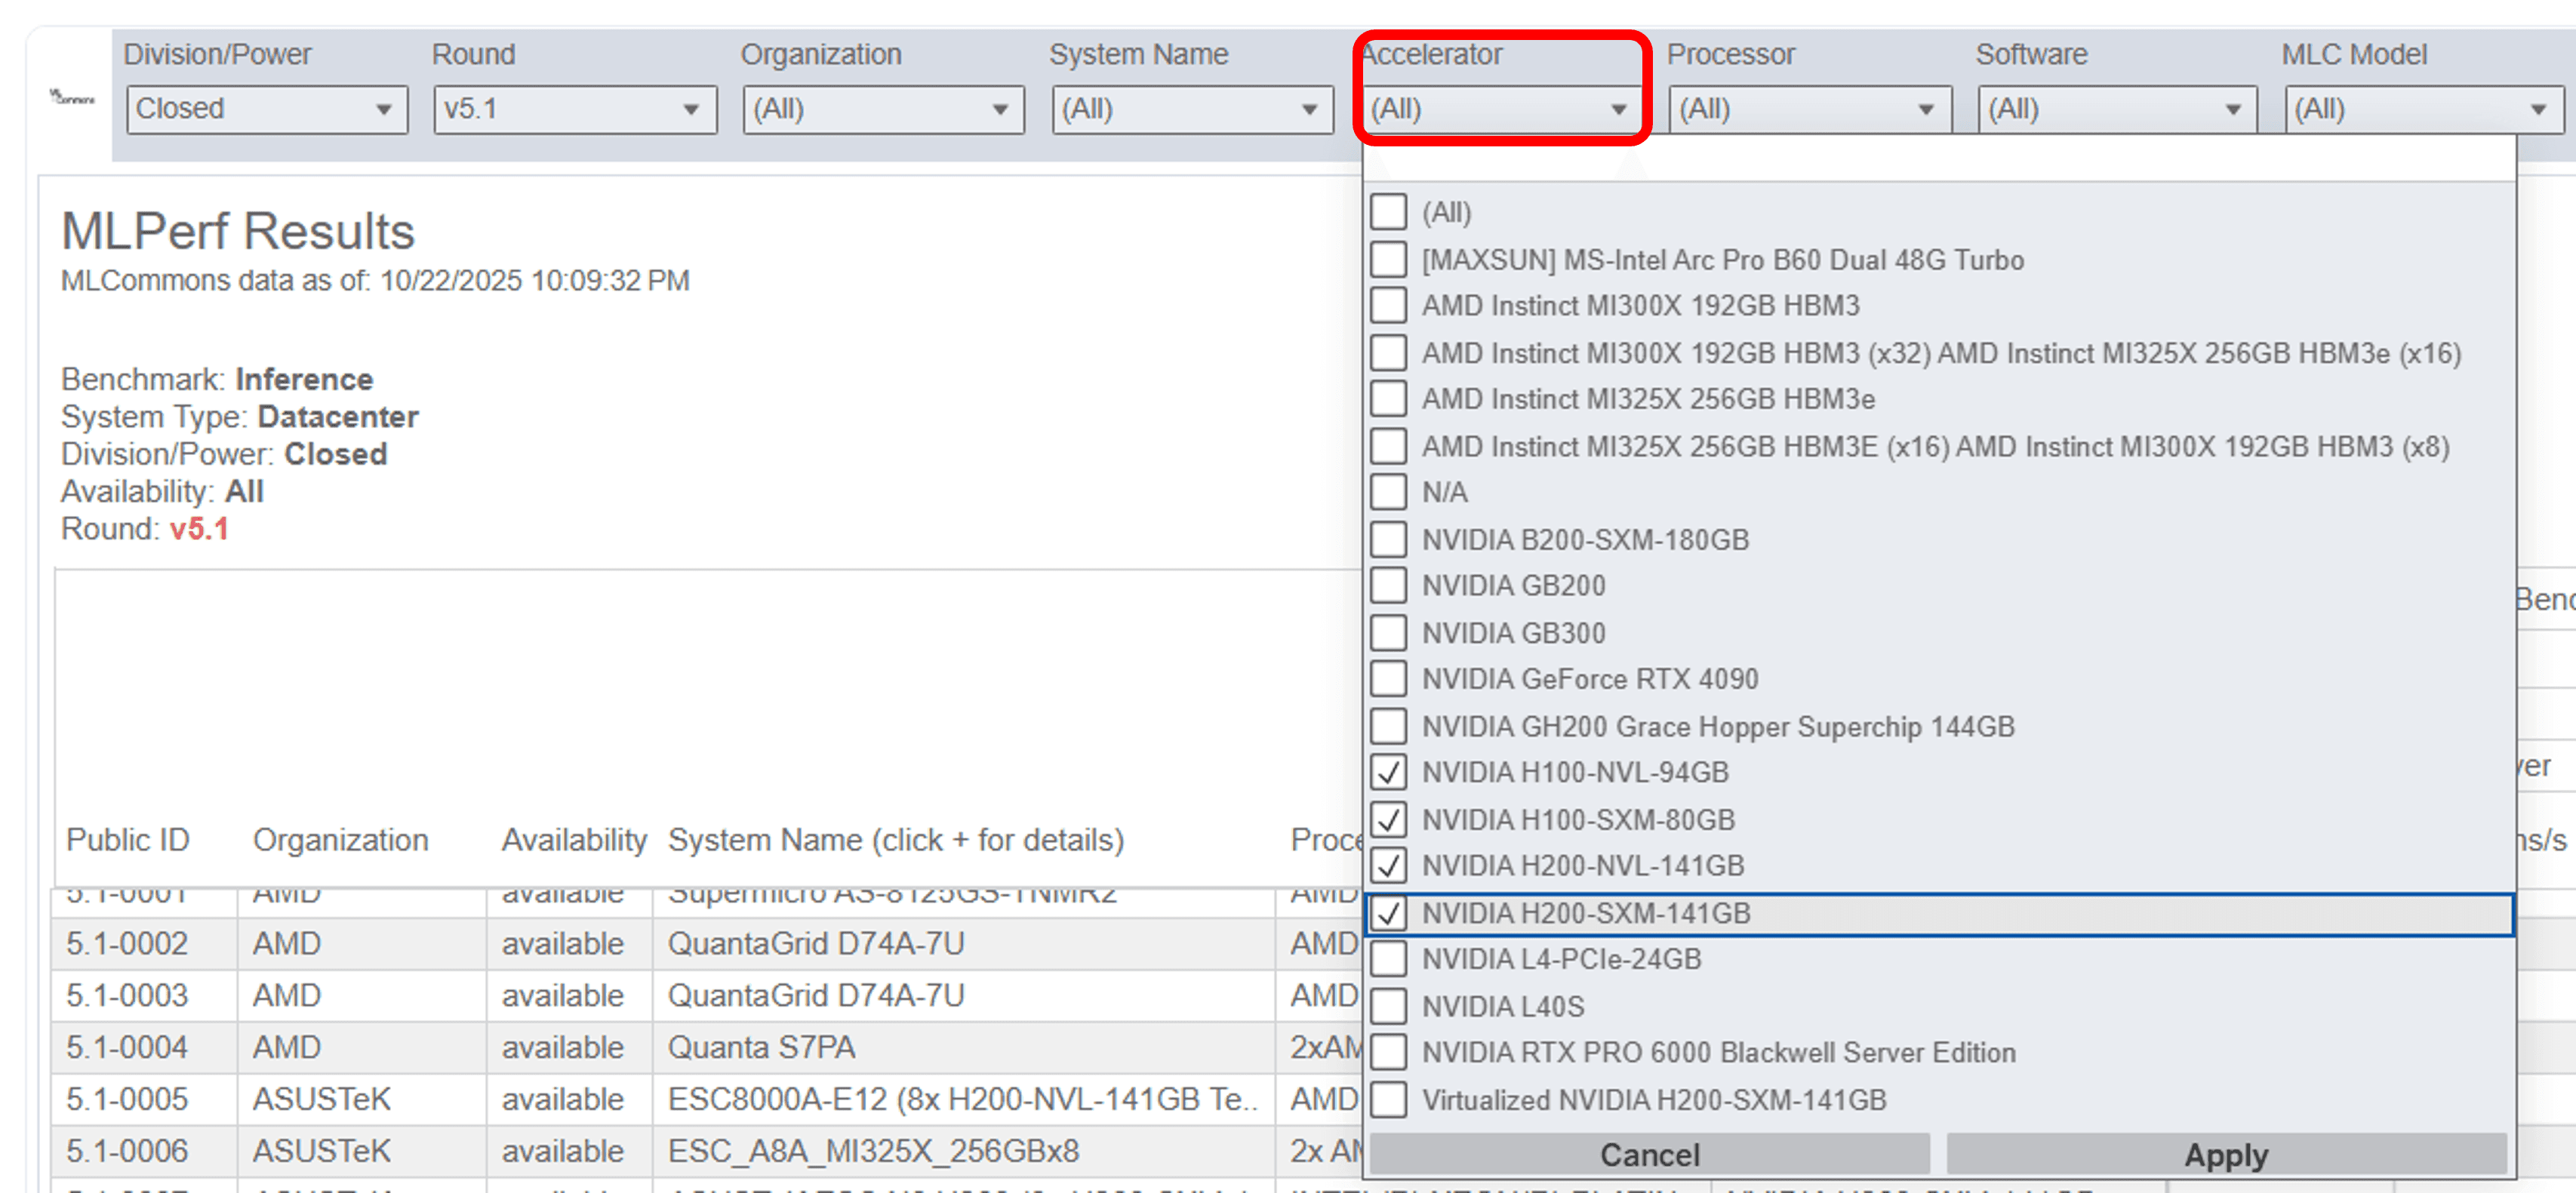Open the Processor filter dropdown
The image size is (2576, 1193).
(1809, 109)
